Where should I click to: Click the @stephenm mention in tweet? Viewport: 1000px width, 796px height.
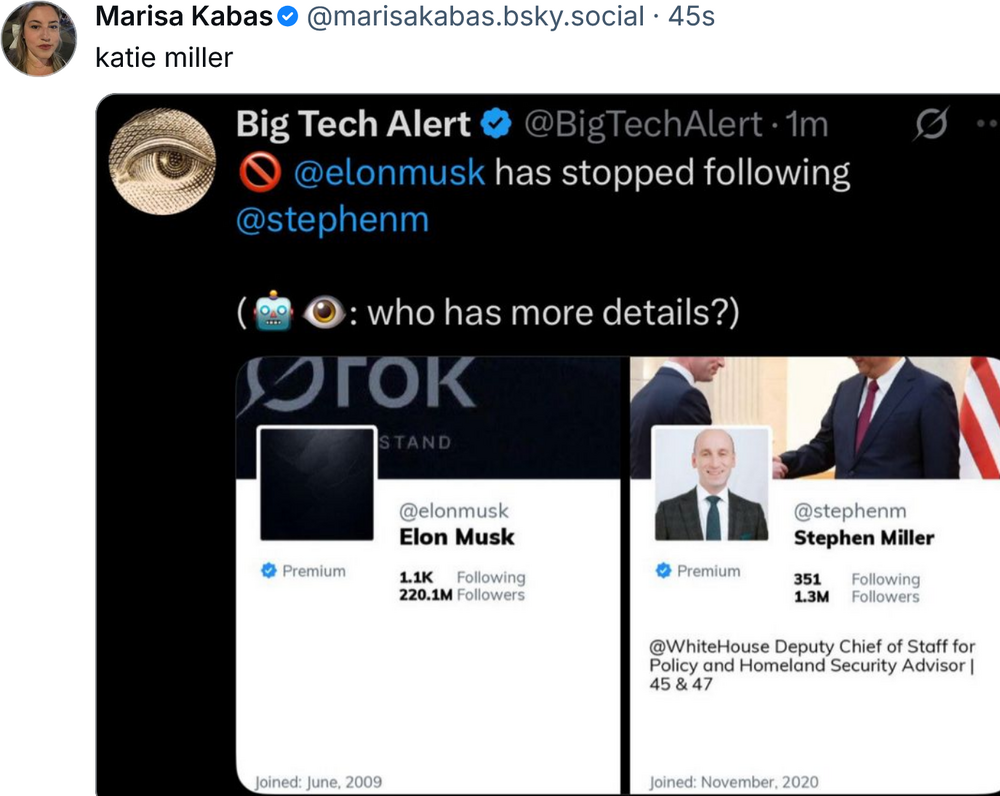(332, 219)
